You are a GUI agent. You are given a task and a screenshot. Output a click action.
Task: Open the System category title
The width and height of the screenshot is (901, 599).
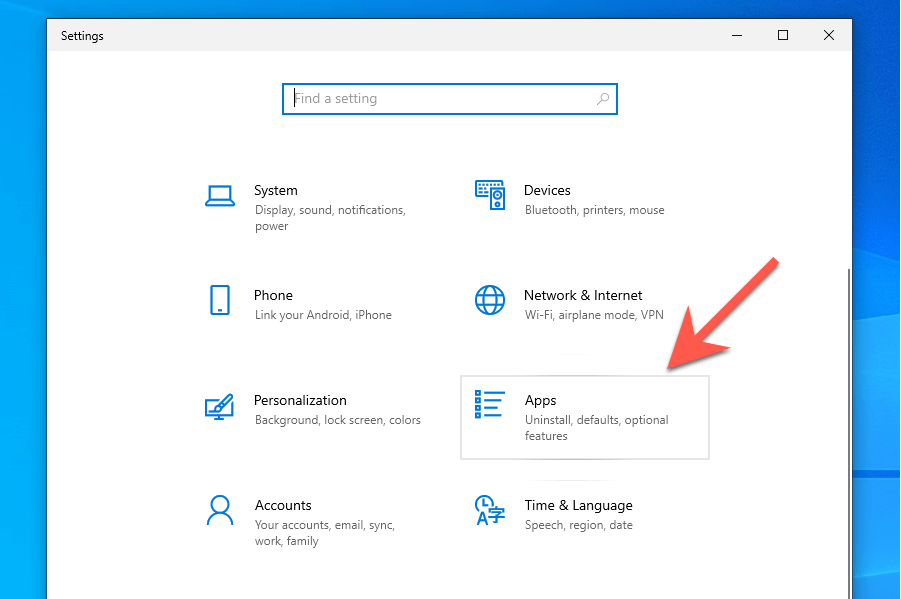(x=276, y=190)
